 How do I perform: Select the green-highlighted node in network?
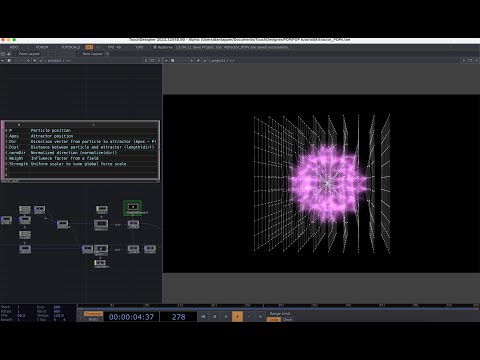pyautogui.click(x=132, y=207)
